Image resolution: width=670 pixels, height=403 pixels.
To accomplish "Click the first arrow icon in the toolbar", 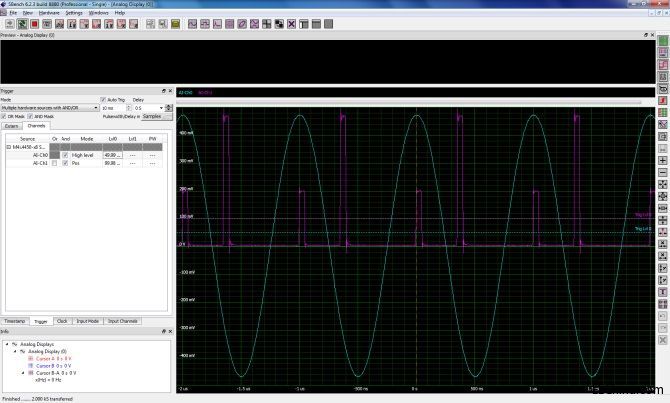I will click(10, 24).
